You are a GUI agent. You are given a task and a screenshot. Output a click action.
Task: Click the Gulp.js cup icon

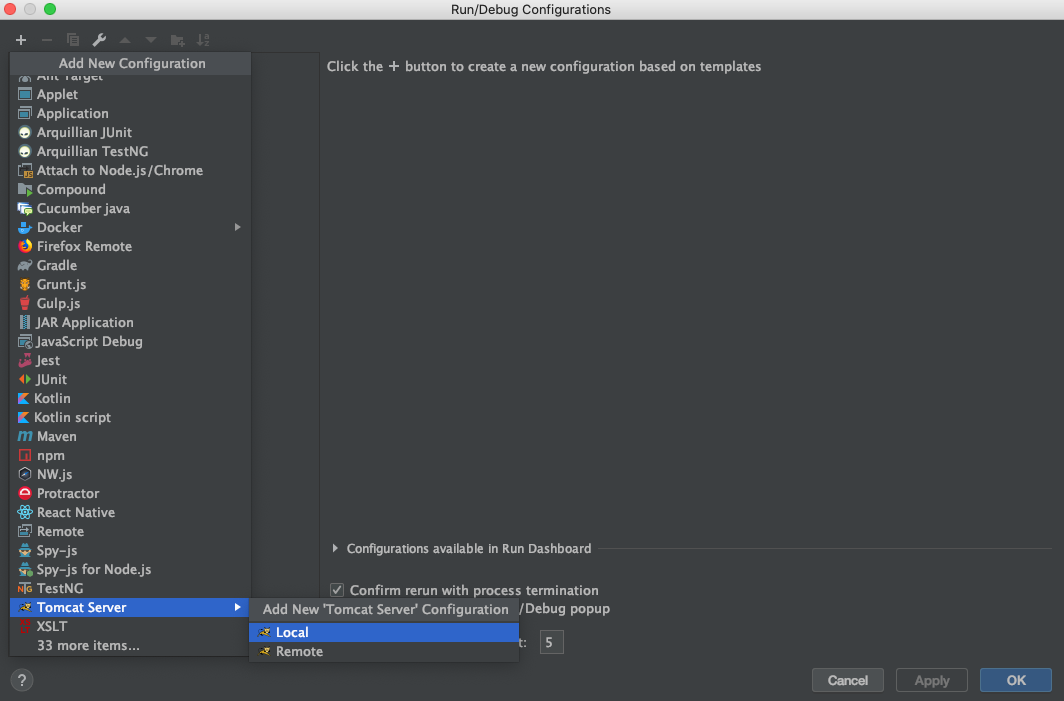(x=25, y=303)
